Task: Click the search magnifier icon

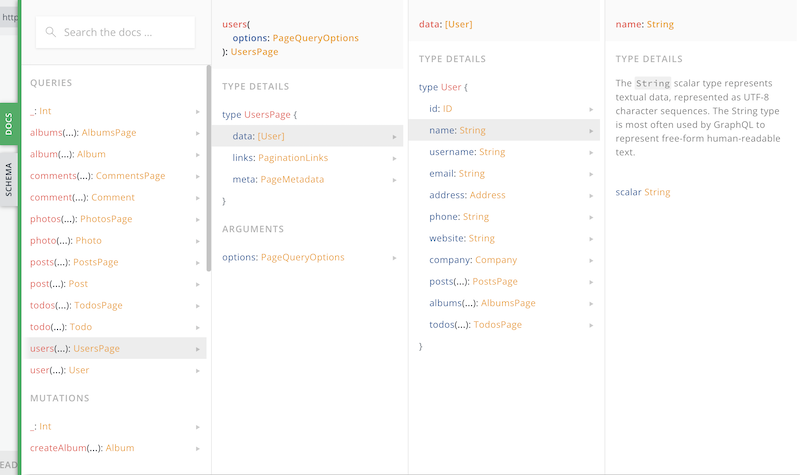Action: [x=51, y=32]
